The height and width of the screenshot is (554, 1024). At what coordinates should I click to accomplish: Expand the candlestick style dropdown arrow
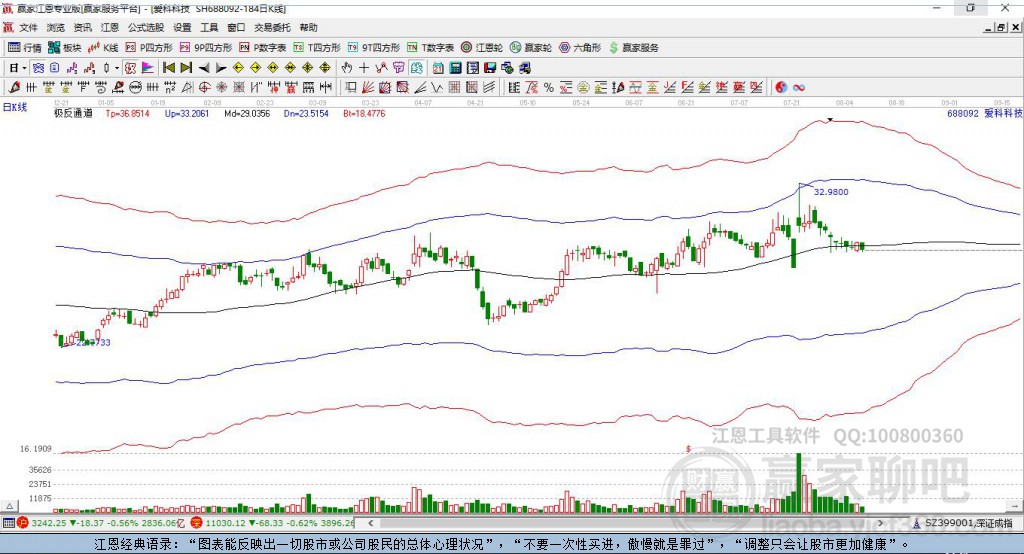point(117,68)
